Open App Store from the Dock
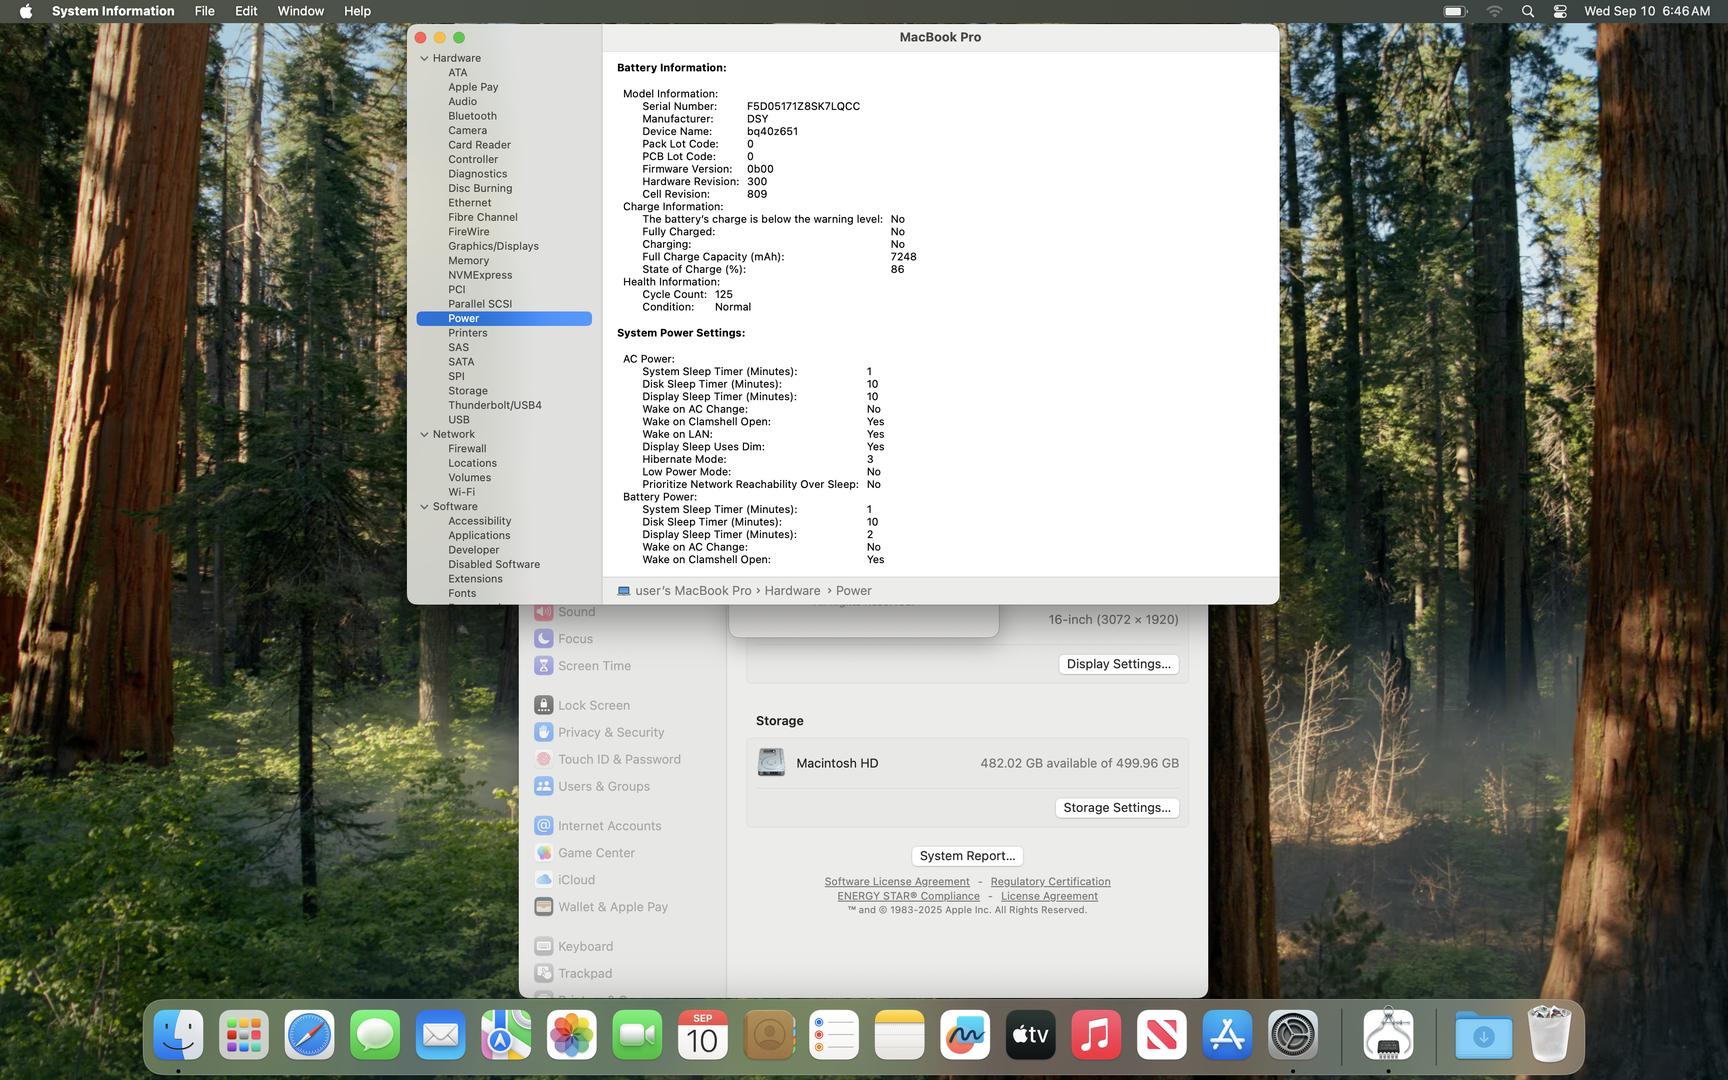The height and width of the screenshot is (1080, 1728). (x=1228, y=1035)
